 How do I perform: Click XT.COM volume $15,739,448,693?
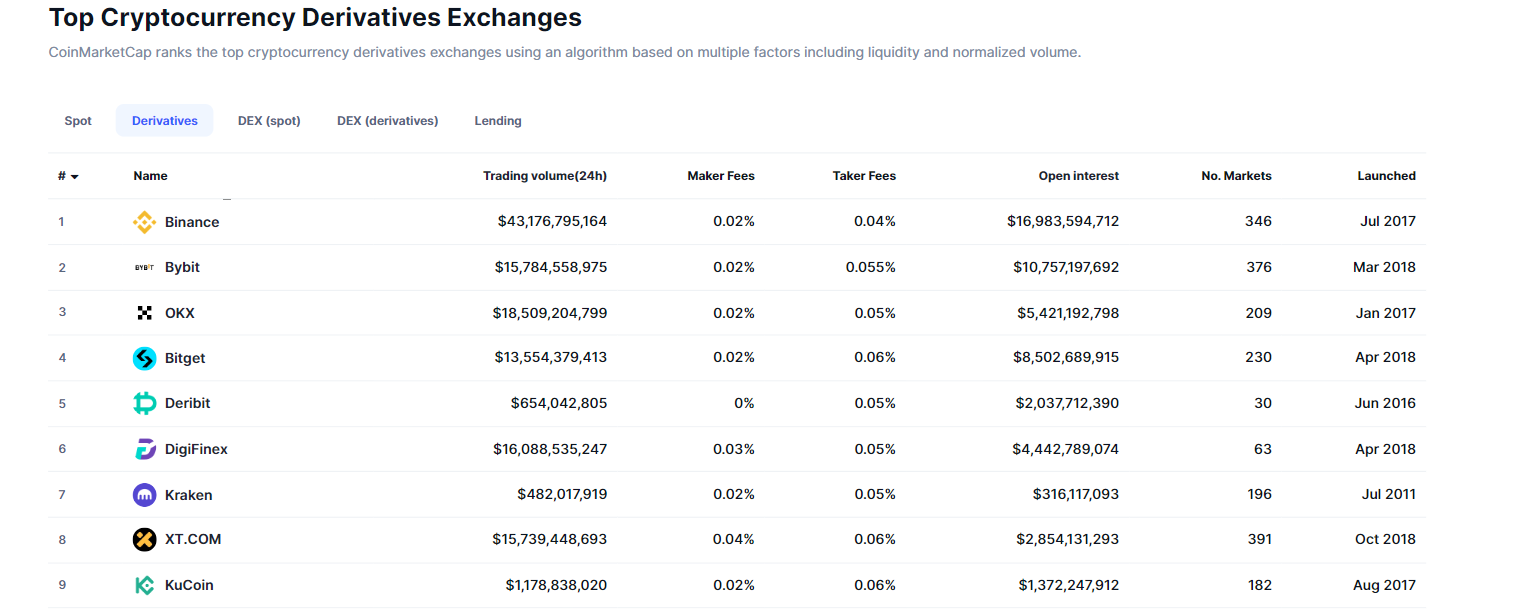tap(550, 539)
